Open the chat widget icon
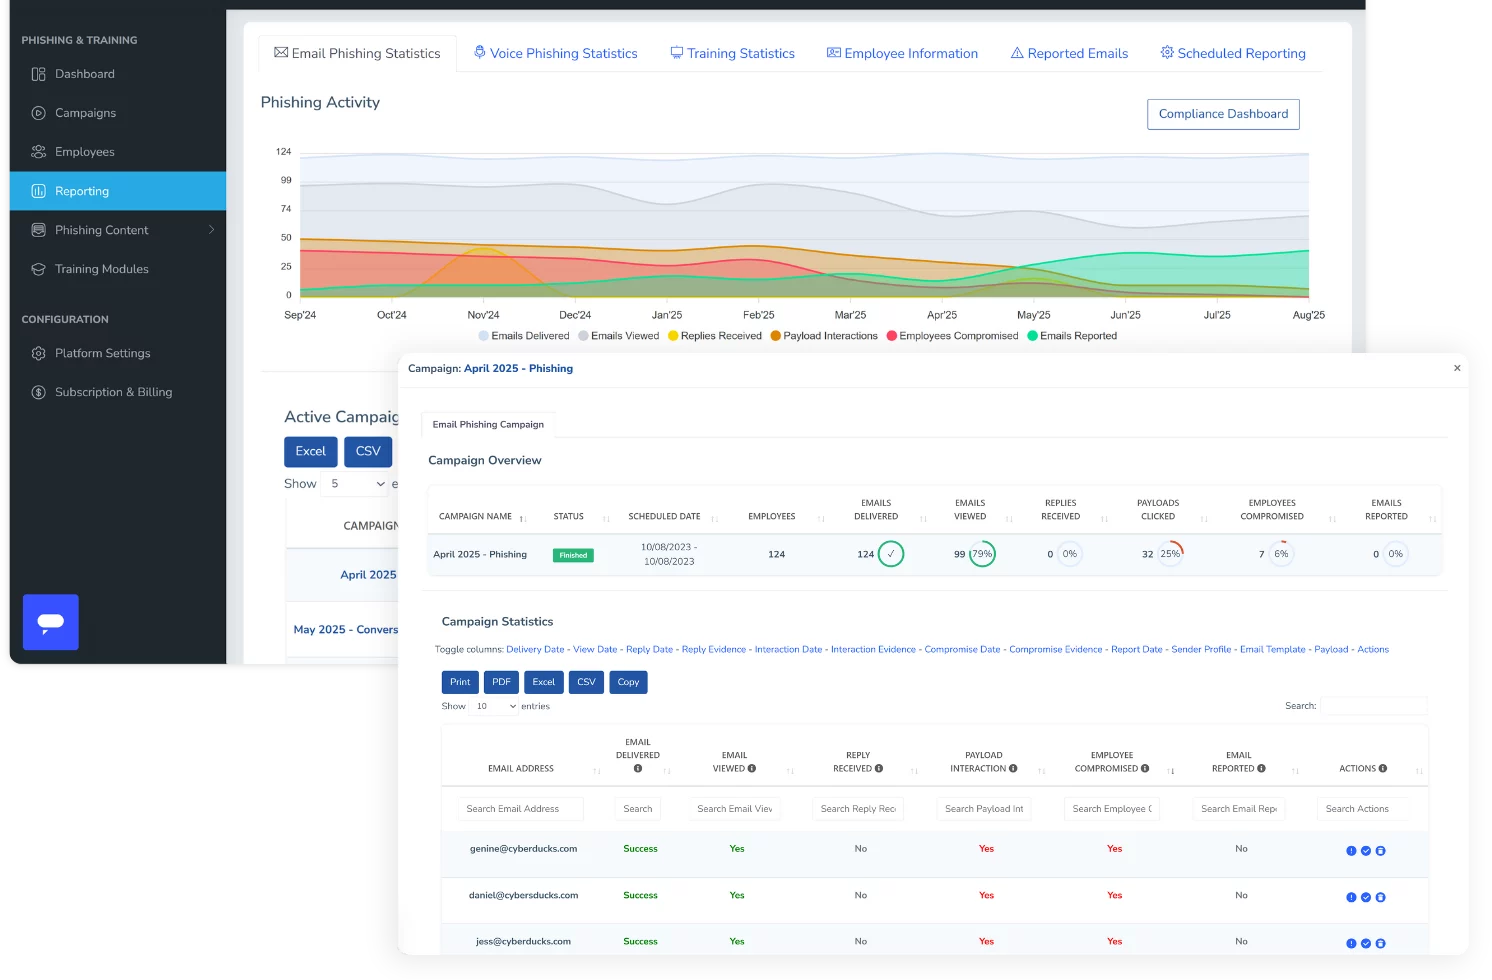1492x980 pixels. click(x=51, y=622)
